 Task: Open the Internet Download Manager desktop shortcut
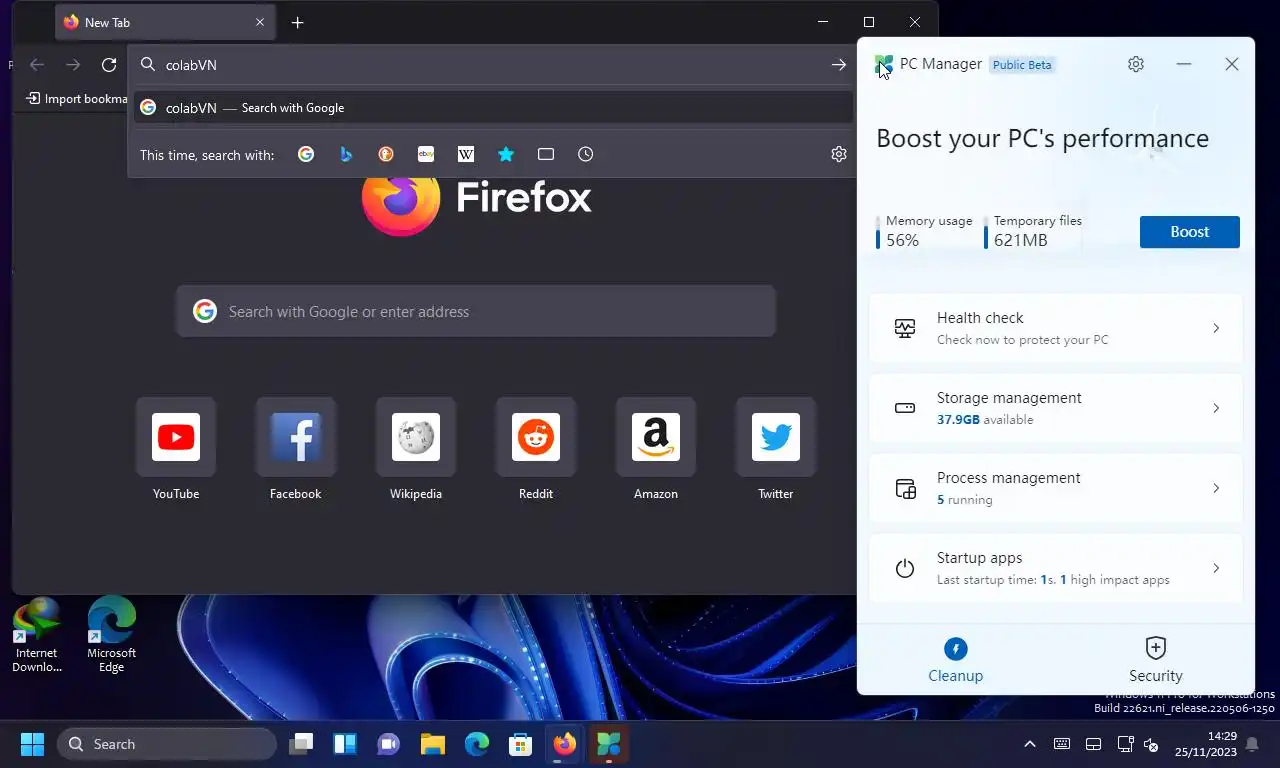pos(37,636)
